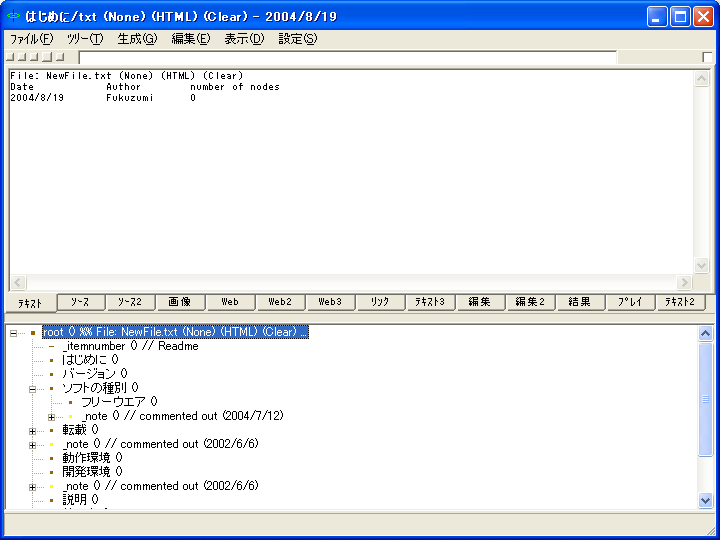
Task: Expand the 転載 tree node
Action: (x=33, y=430)
